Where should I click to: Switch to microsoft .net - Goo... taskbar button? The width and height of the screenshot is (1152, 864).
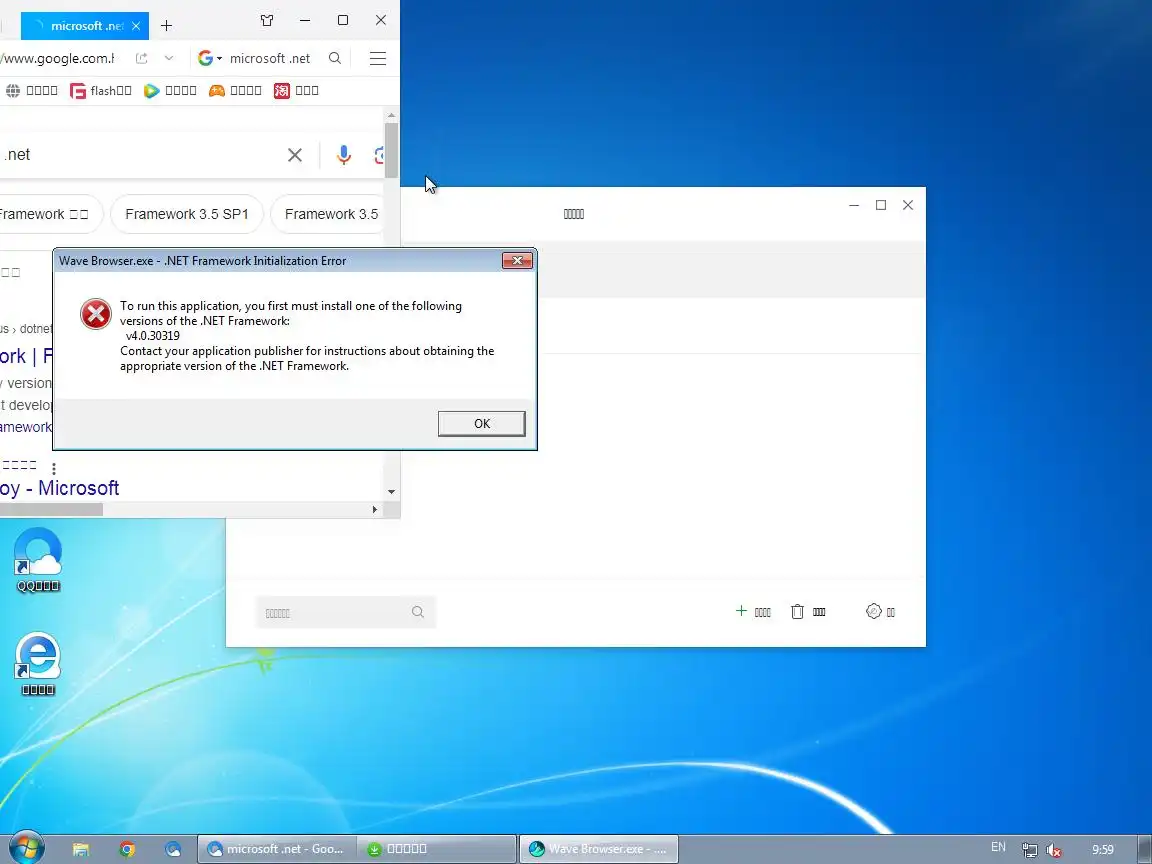coord(277,849)
